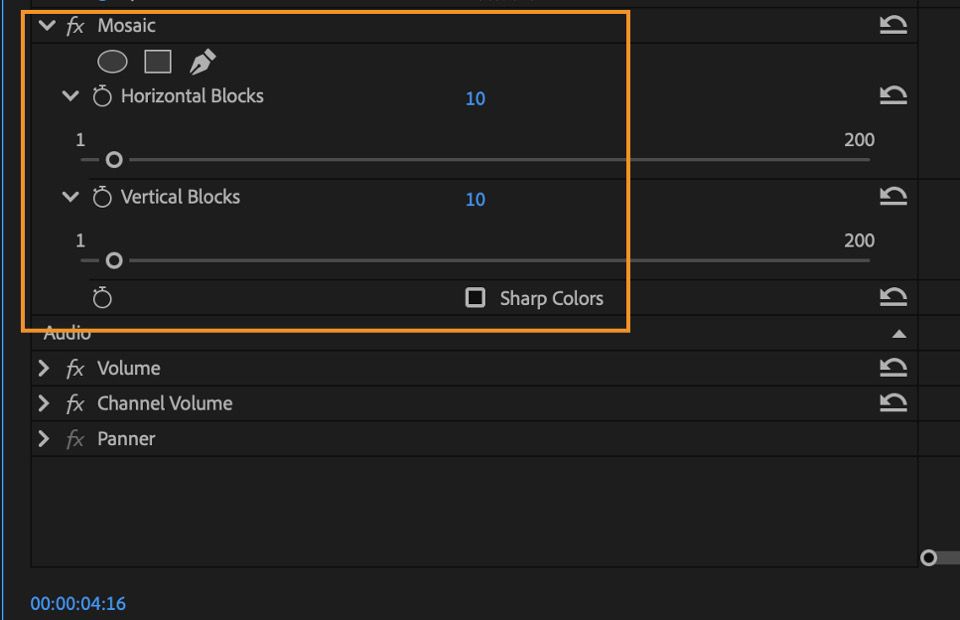
Task: Reset the Sharp Colors parameter
Action: pyautogui.click(x=893, y=297)
